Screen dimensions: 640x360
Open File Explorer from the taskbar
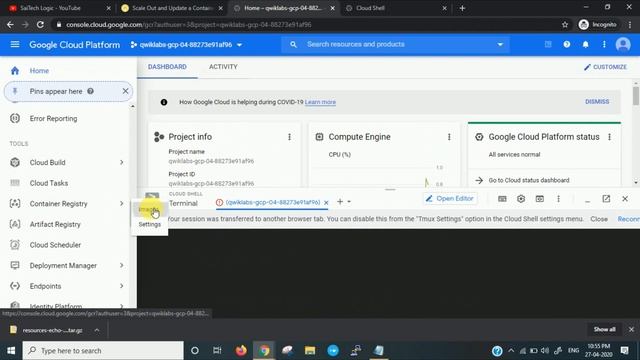[x=310, y=351]
